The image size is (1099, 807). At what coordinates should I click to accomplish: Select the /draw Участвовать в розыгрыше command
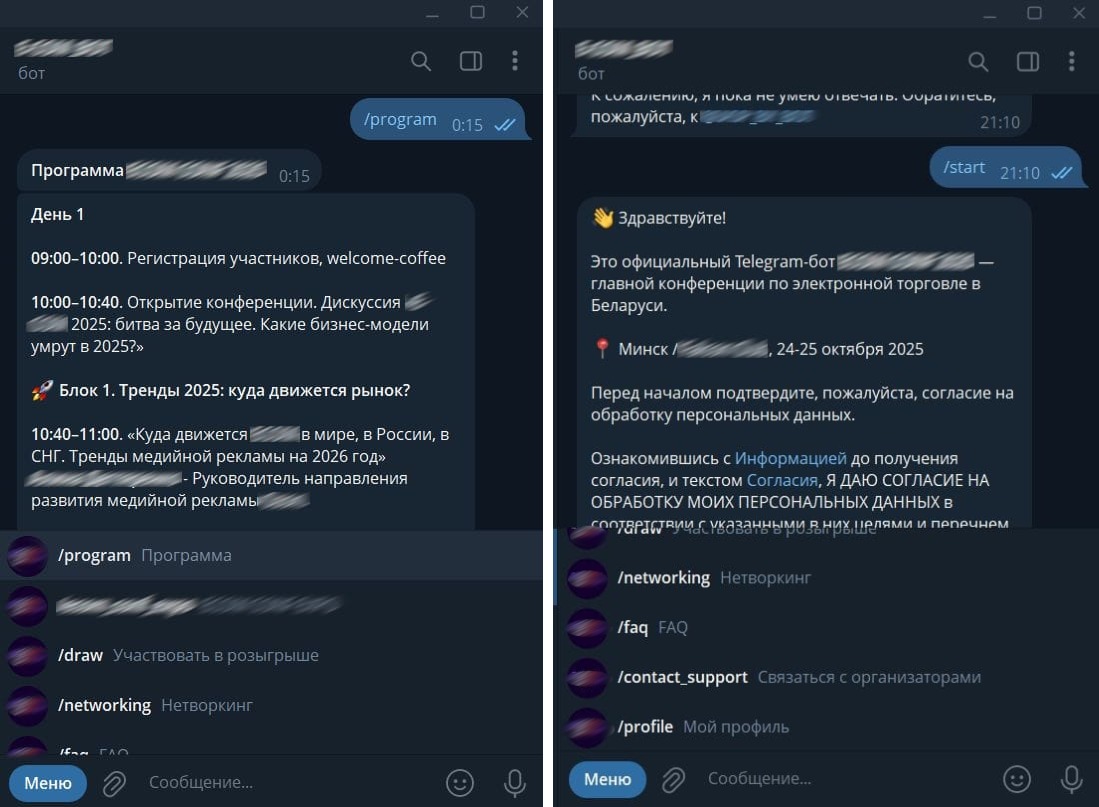click(271, 655)
